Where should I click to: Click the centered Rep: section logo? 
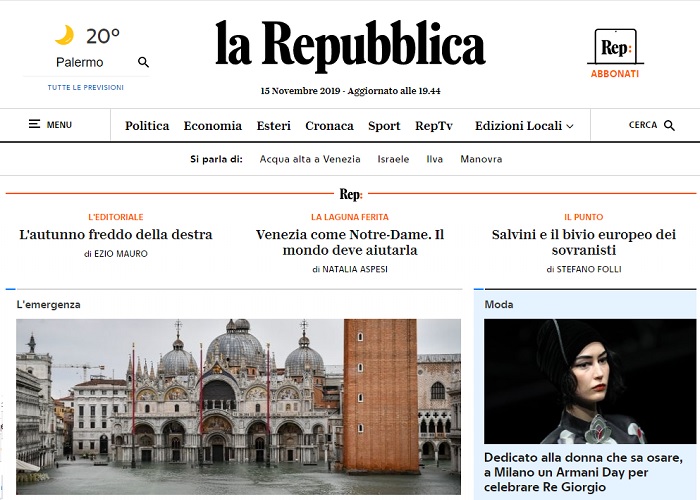351,194
